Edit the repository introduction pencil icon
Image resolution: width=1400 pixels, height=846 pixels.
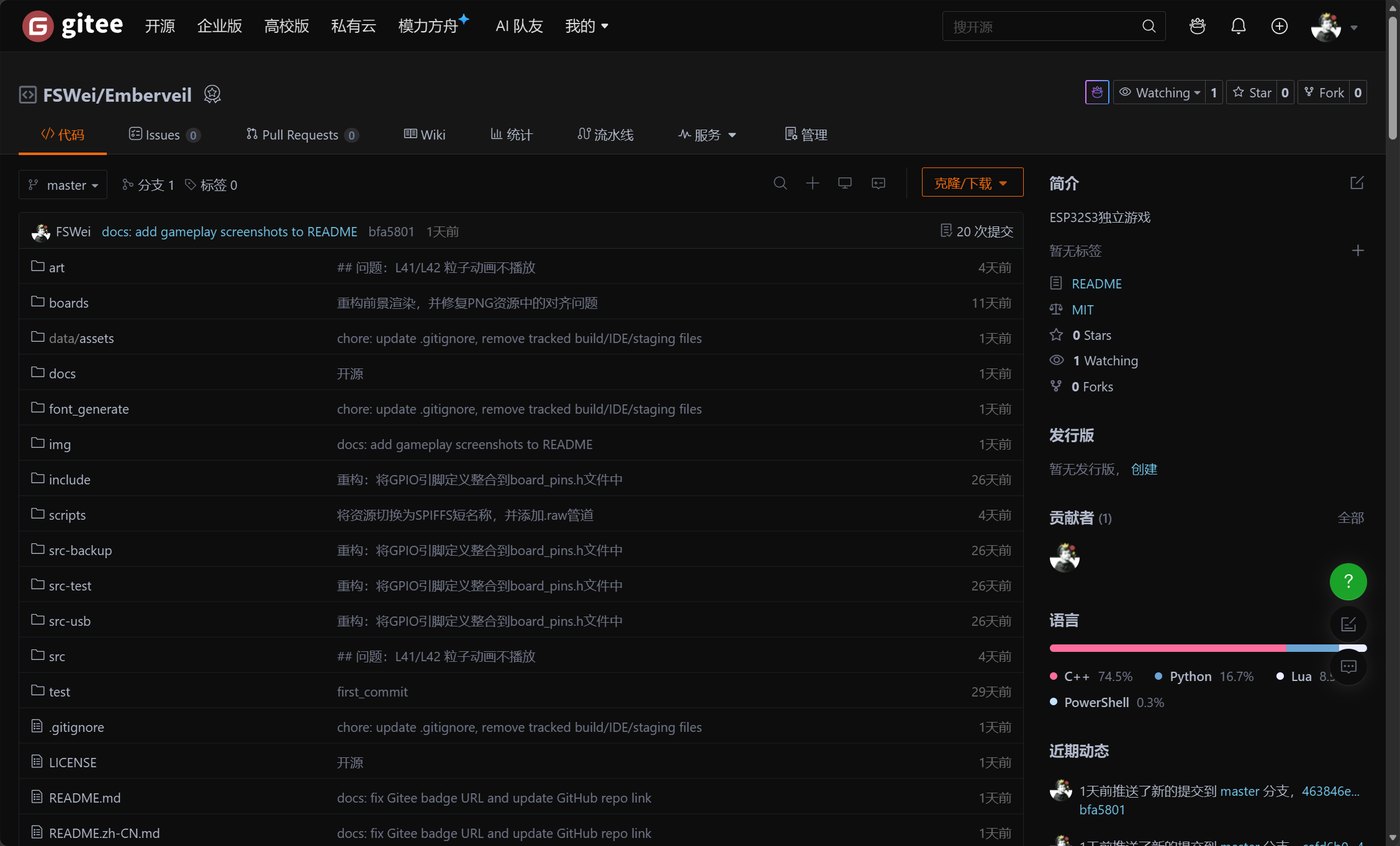(1357, 183)
